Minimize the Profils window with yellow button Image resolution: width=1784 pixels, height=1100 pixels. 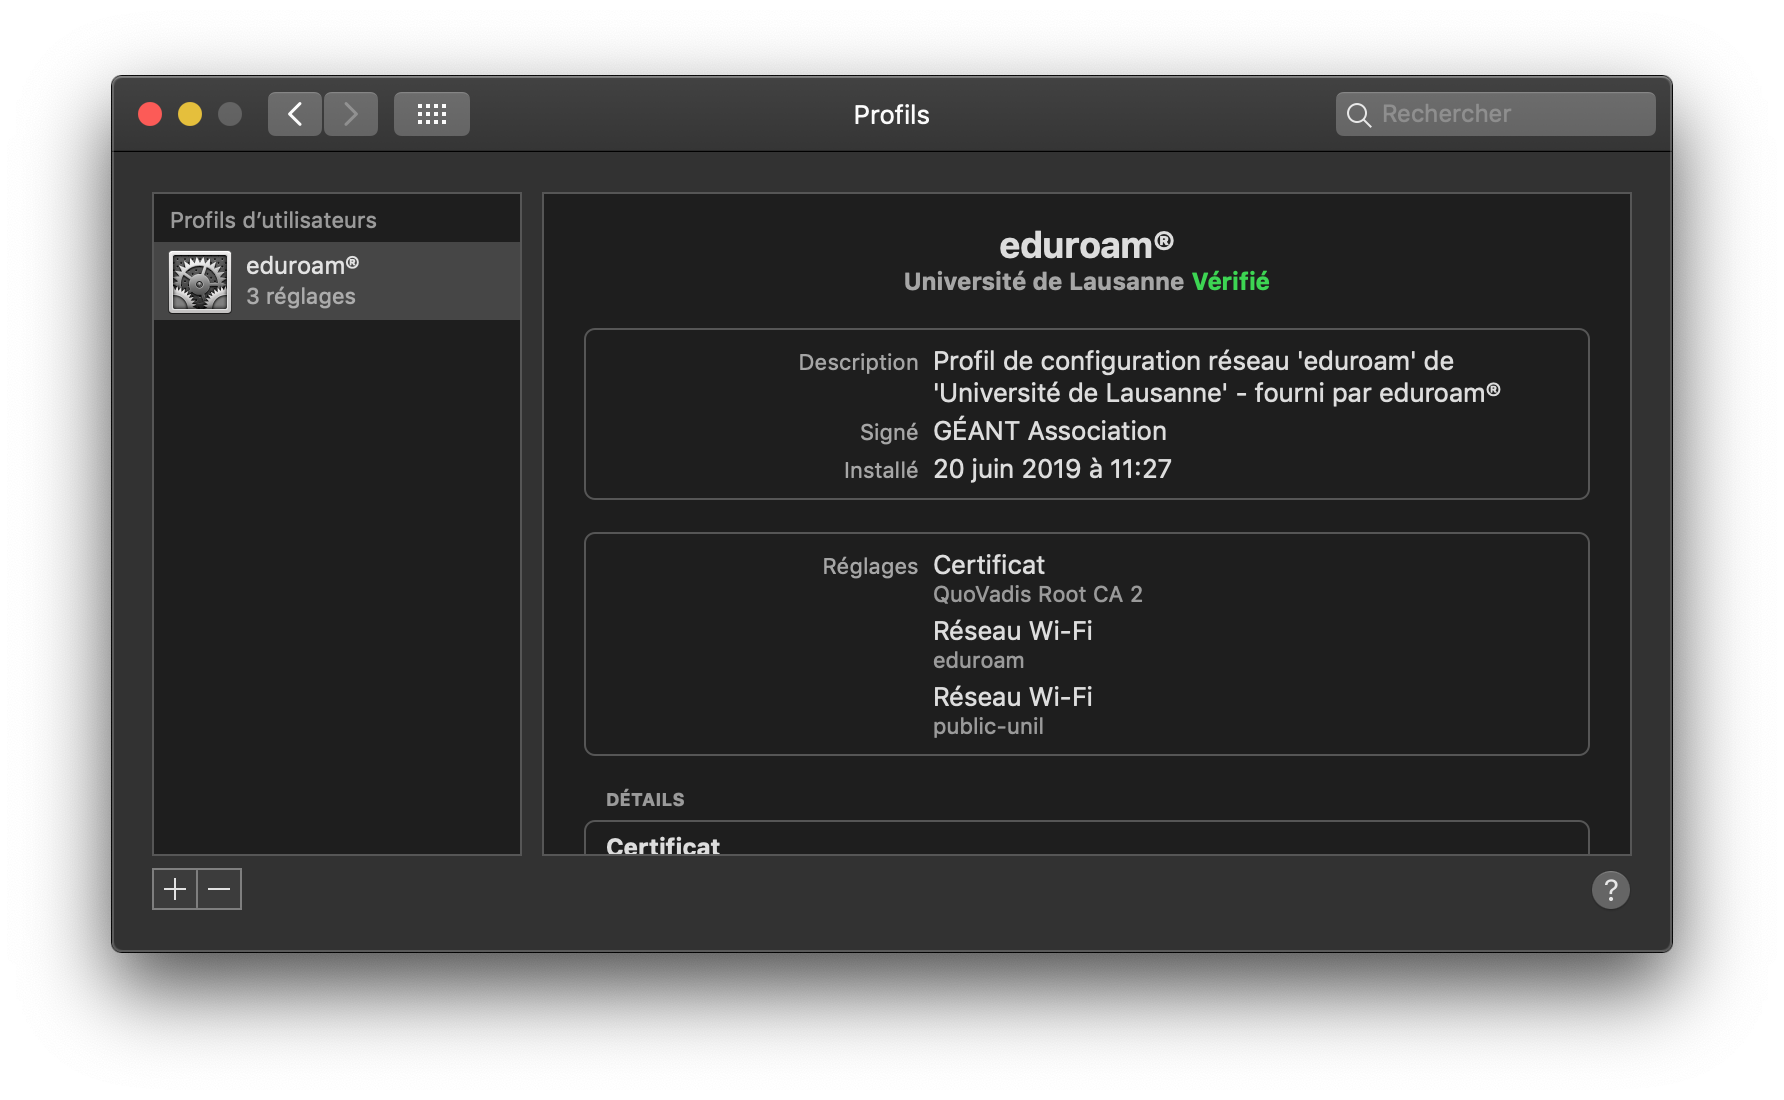(190, 114)
